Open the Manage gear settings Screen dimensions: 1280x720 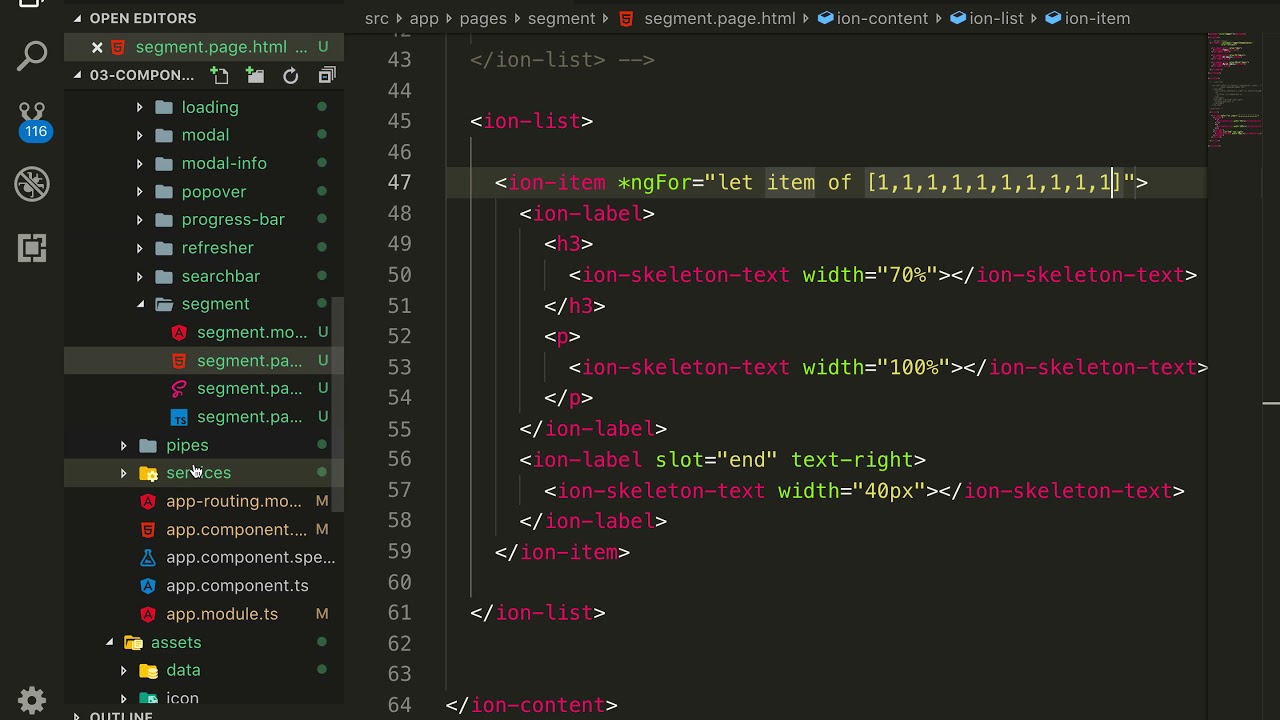(32, 699)
